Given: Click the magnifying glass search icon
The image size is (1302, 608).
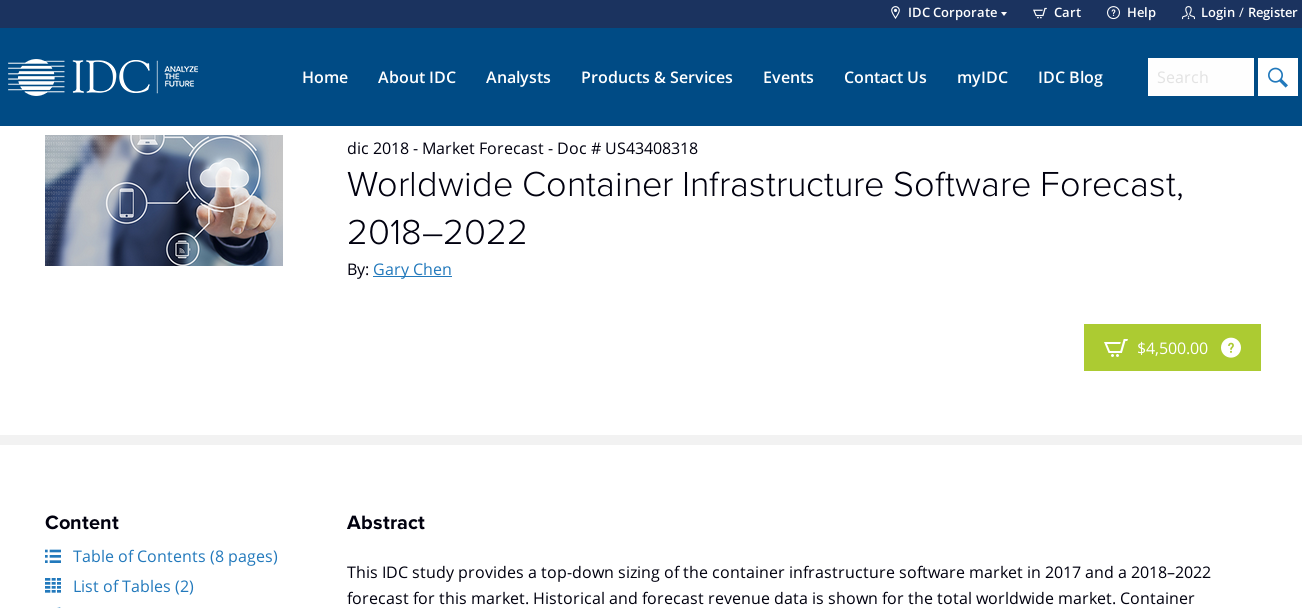Looking at the screenshot, I should [x=1277, y=77].
